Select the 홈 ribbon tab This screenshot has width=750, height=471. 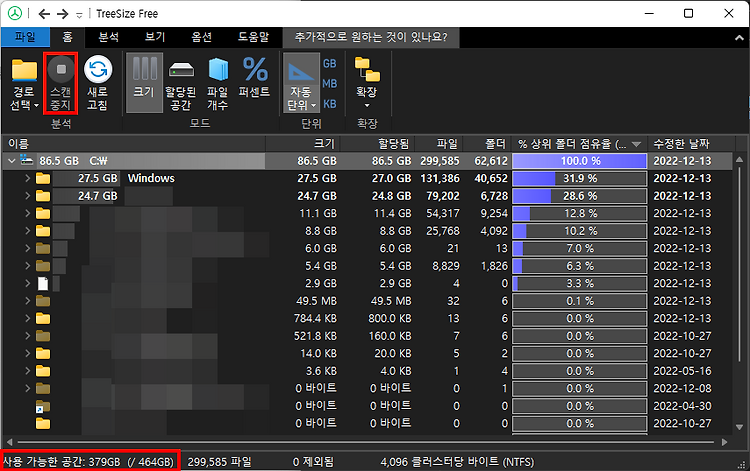pyautogui.click(x=67, y=37)
